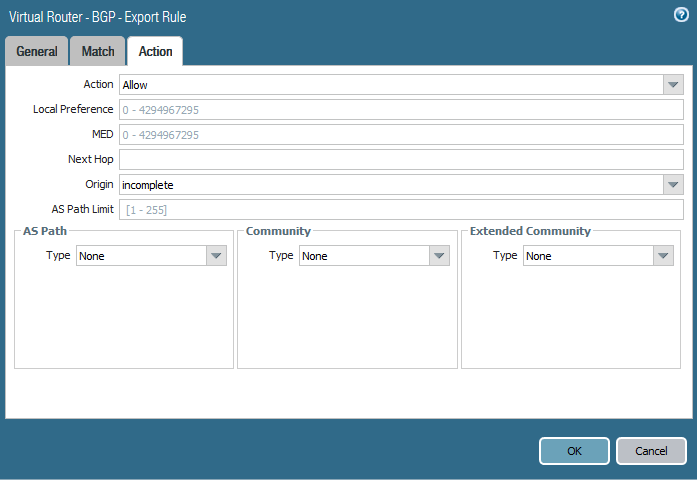The width and height of the screenshot is (697, 480).
Task: Click the Origin dropdown arrow button
Action: coord(673,185)
